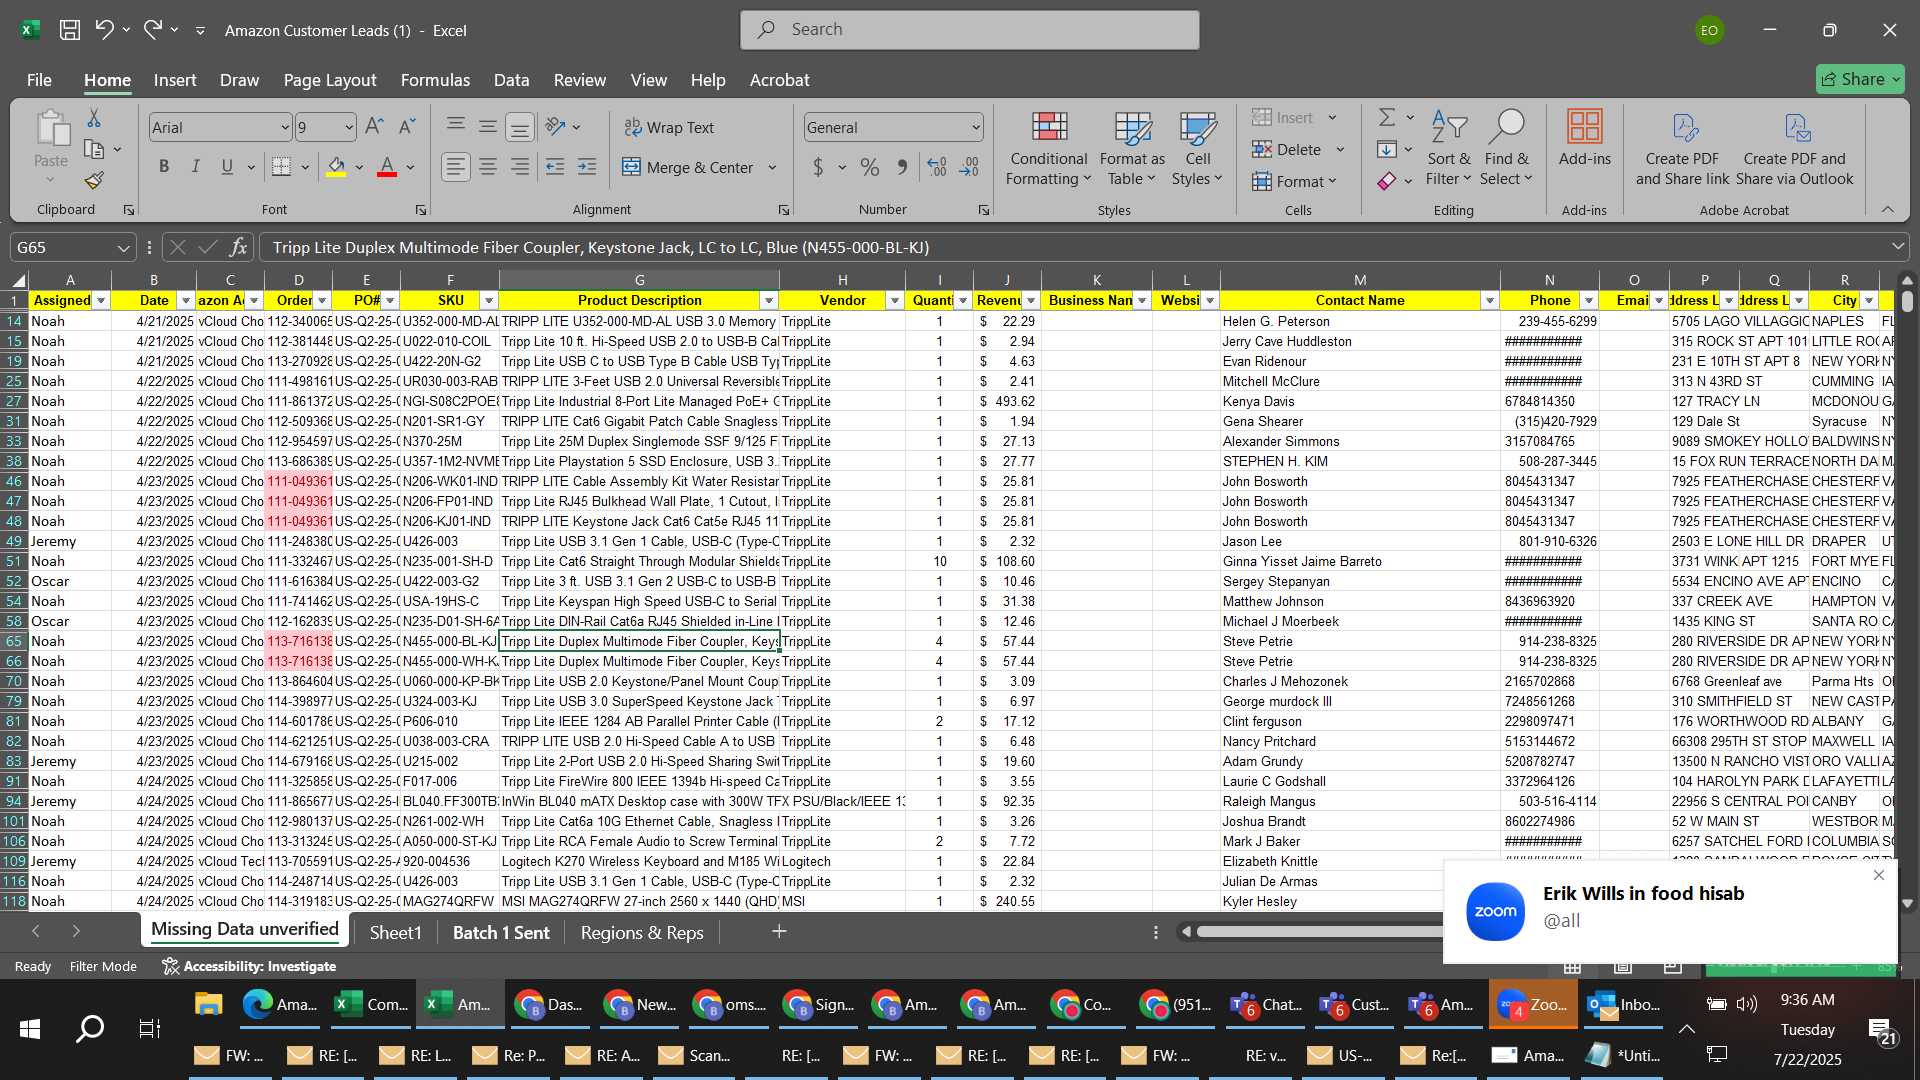Viewport: 1920px width, 1080px height.
Task: Expand the formula bar
Action: pyautogui.click(x=1897, y=247)
